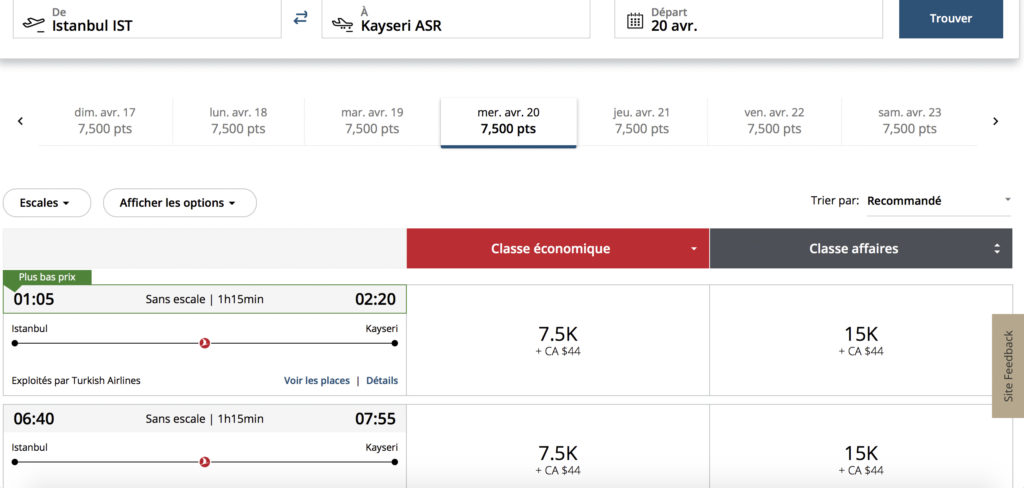Click the 06:40 departure time
The image size is (1024, 488).
point(34,419)
